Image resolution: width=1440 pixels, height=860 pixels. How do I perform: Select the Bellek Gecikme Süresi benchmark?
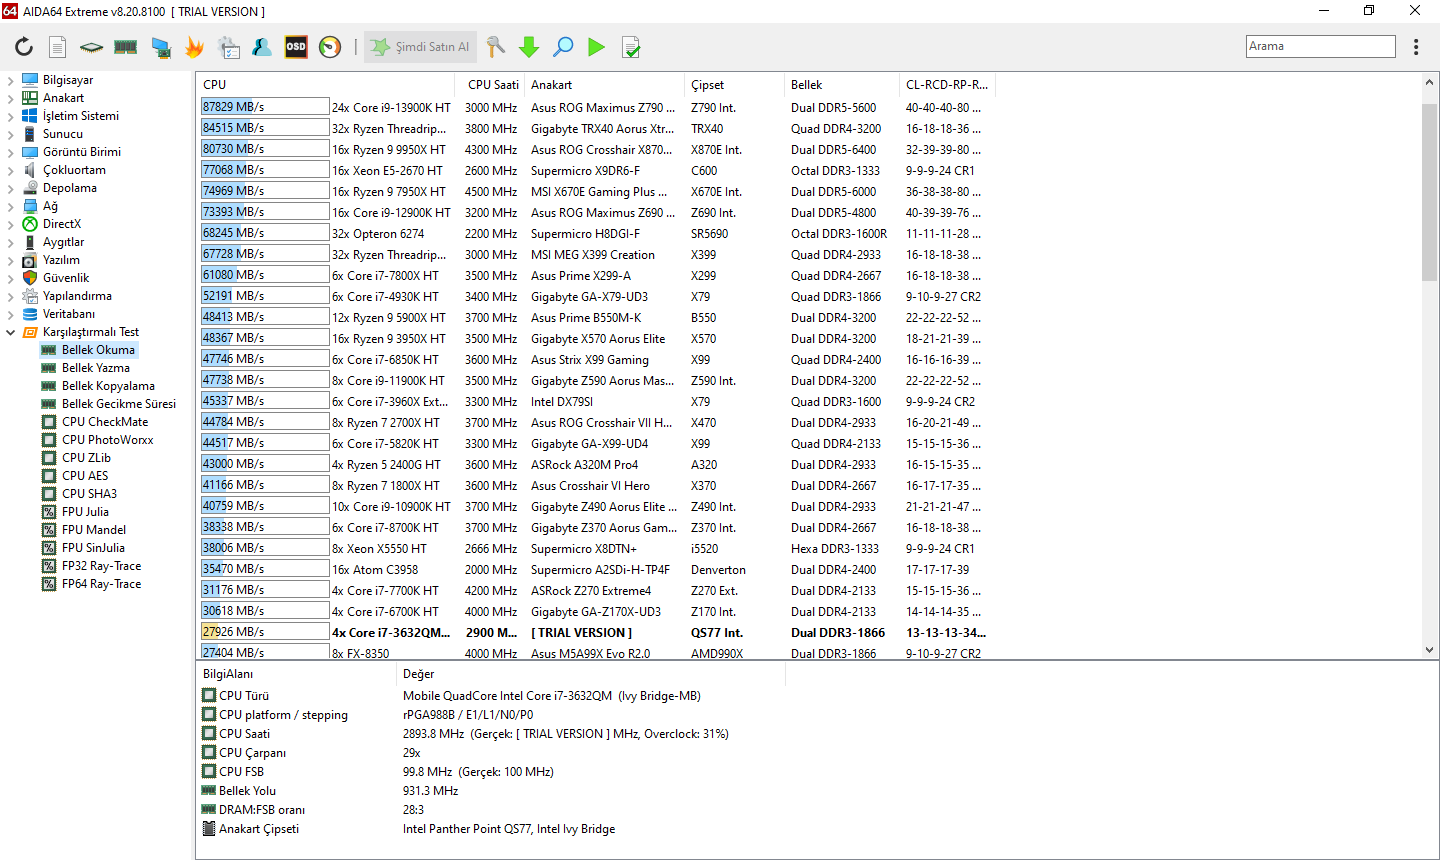coord(119,404)
